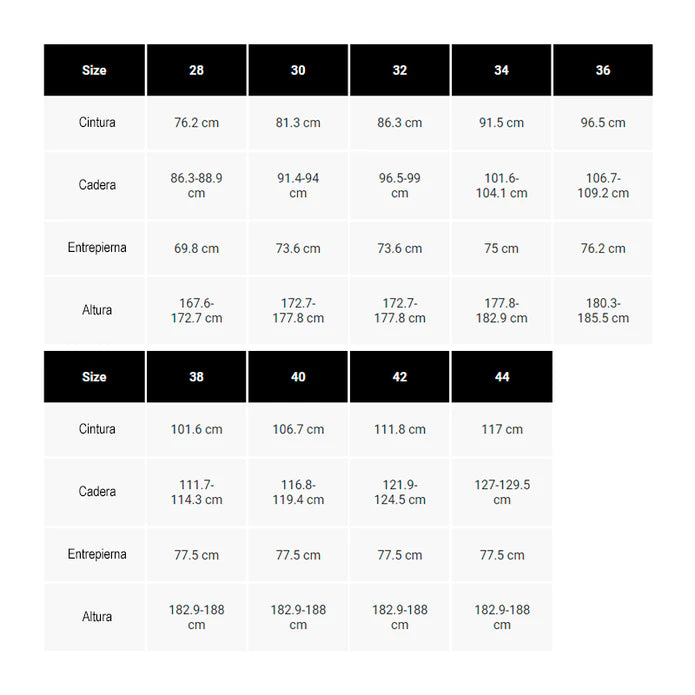Click the 127-129.5 cm Cadera cell
Viewport: 695px width, 695px height.
click(x=502, y=492)
